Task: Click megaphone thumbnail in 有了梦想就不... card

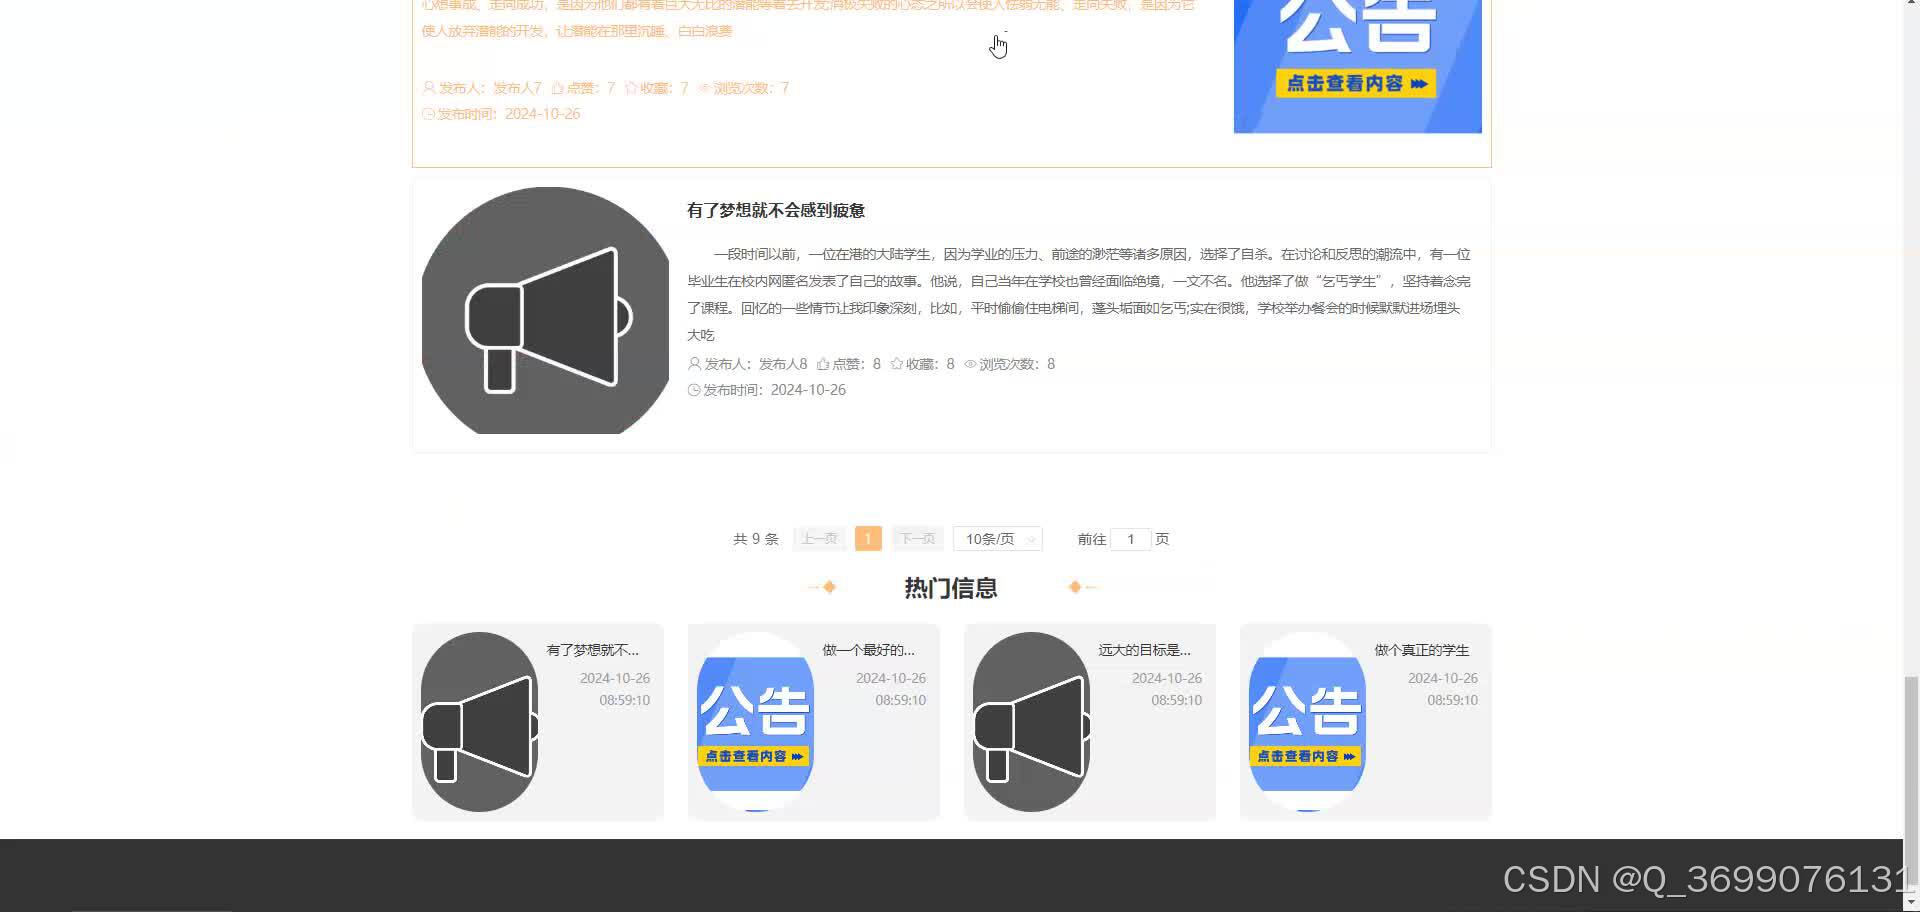Action: [480, 722]
